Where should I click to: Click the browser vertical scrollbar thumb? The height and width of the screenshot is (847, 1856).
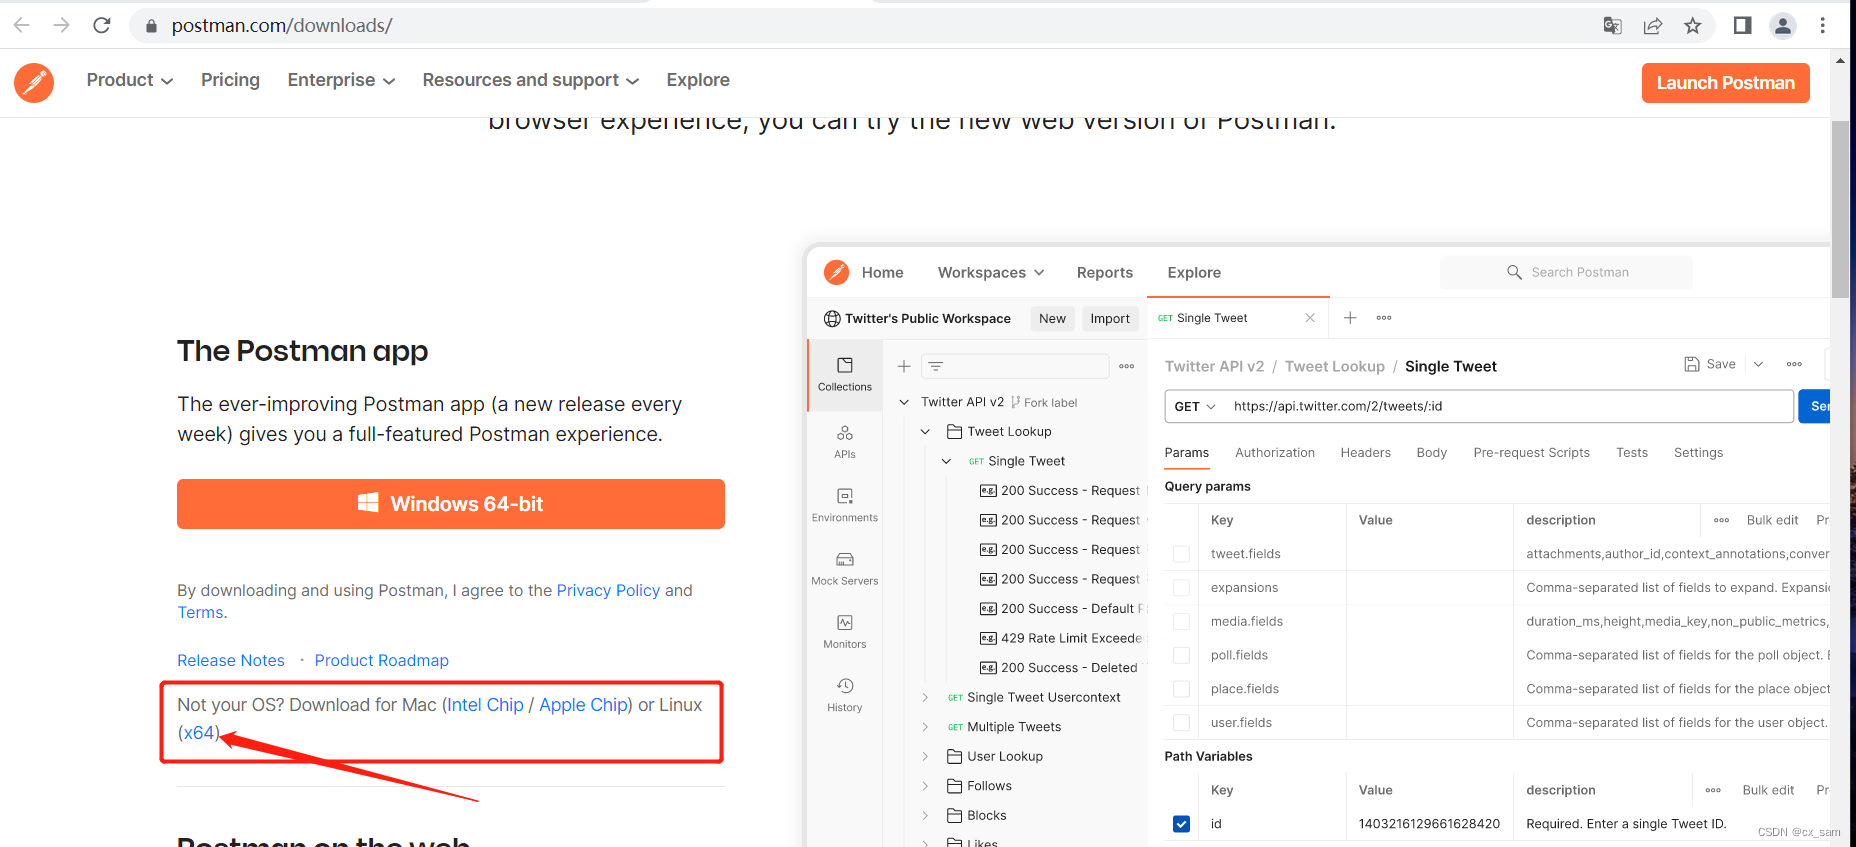click(1840, 210)
